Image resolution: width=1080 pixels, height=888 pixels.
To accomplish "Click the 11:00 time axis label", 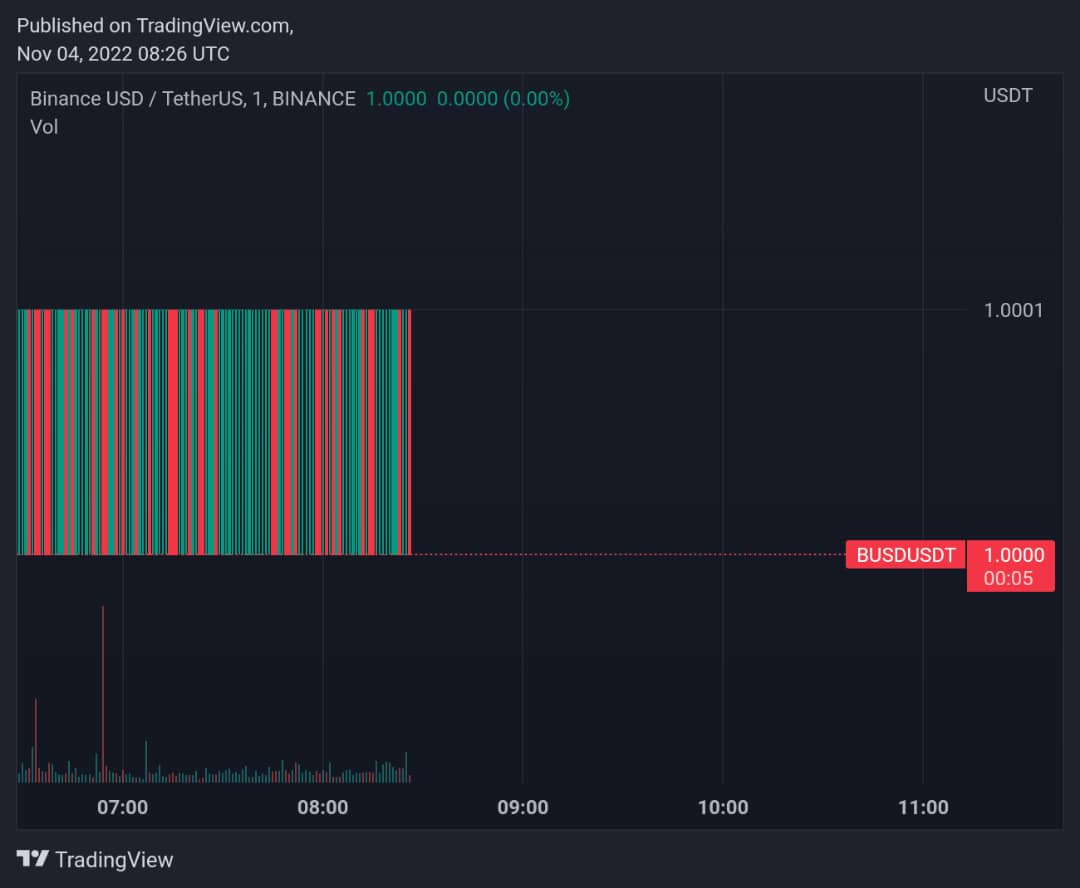I will tap(923, 807).
